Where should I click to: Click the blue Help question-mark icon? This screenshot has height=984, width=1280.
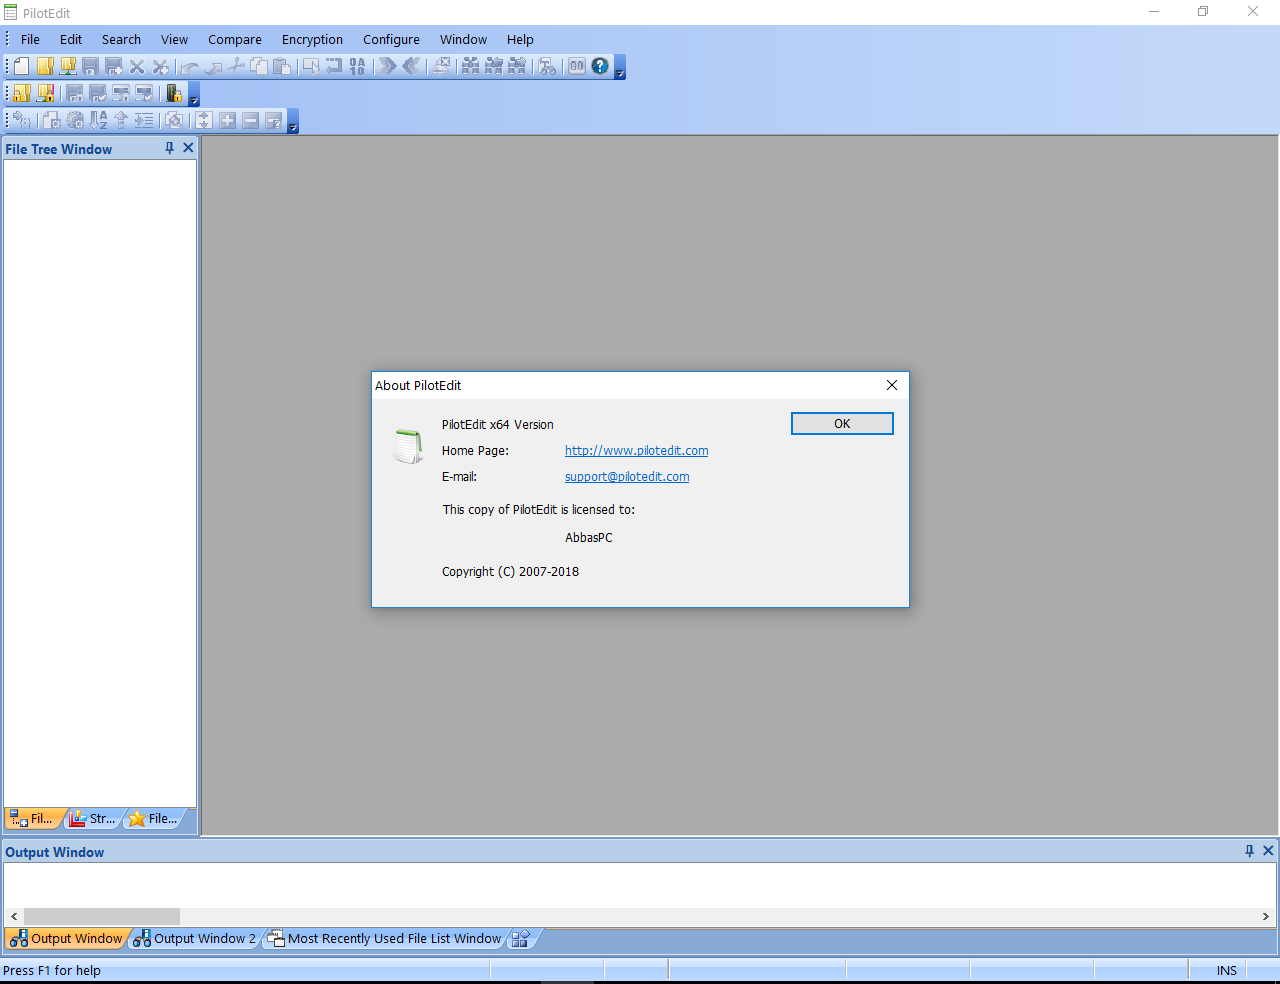(x=600, y=66)
